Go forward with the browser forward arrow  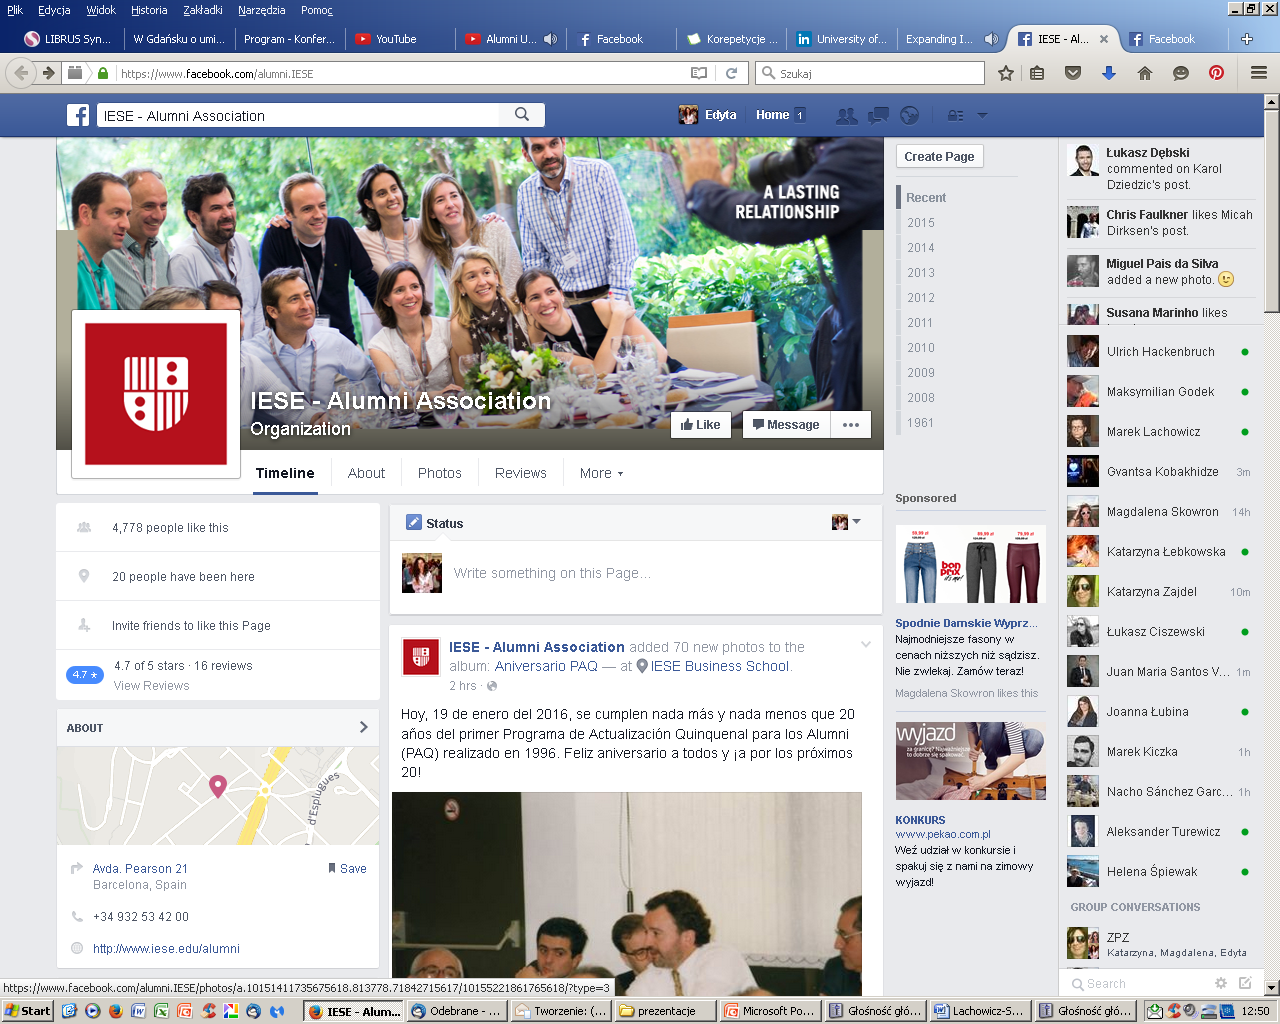48,73
